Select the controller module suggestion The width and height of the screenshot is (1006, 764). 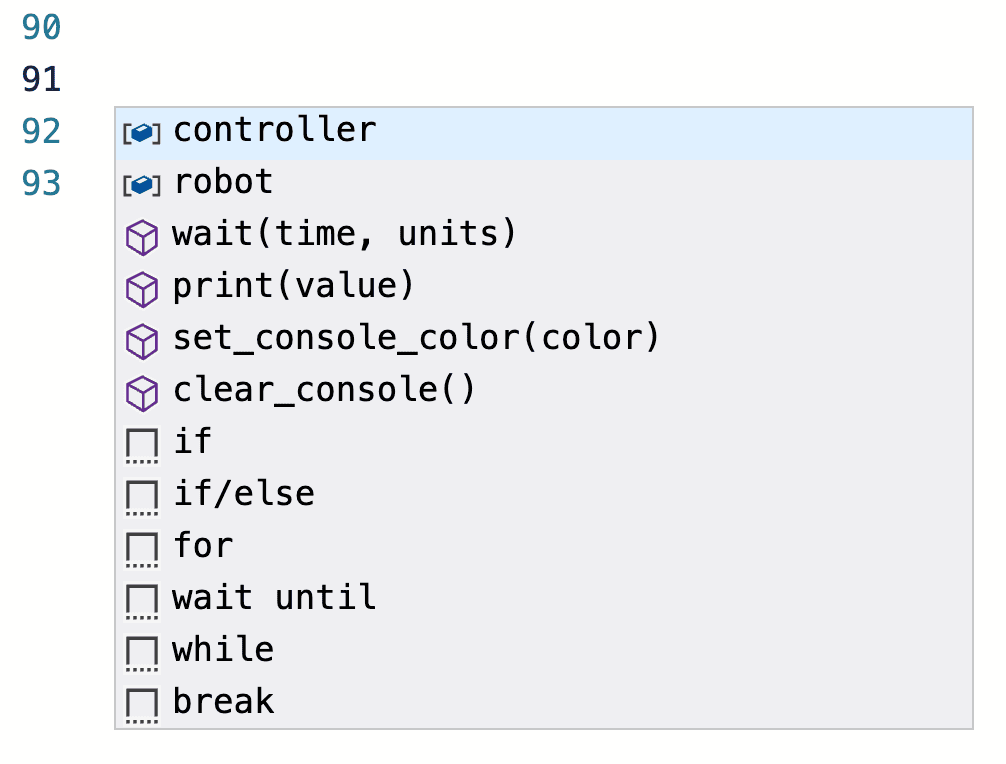pyautogui.click(x=275, y=129)
